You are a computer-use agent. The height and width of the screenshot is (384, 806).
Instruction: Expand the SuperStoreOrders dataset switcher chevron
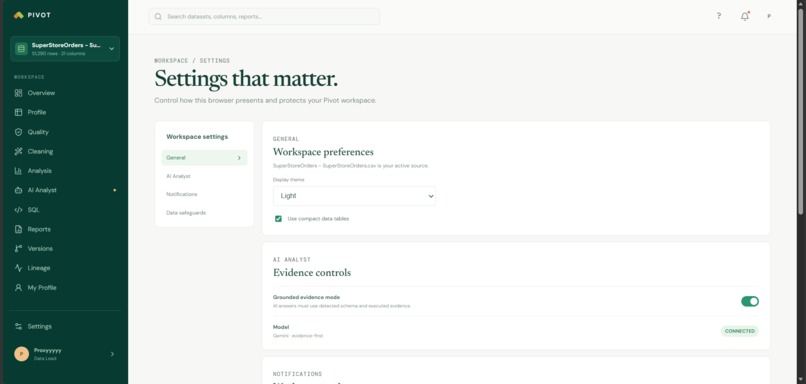click(x=112, y=49)
